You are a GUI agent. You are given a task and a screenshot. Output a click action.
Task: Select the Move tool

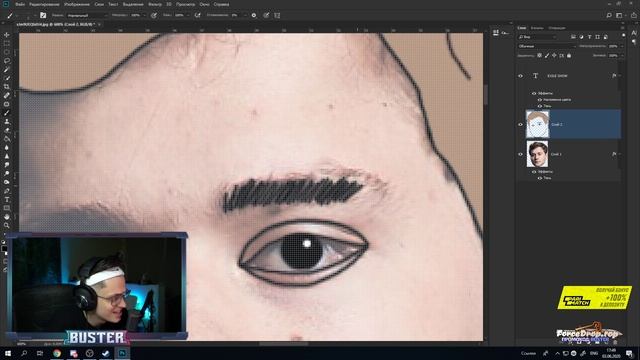click(x=7, y=35)
